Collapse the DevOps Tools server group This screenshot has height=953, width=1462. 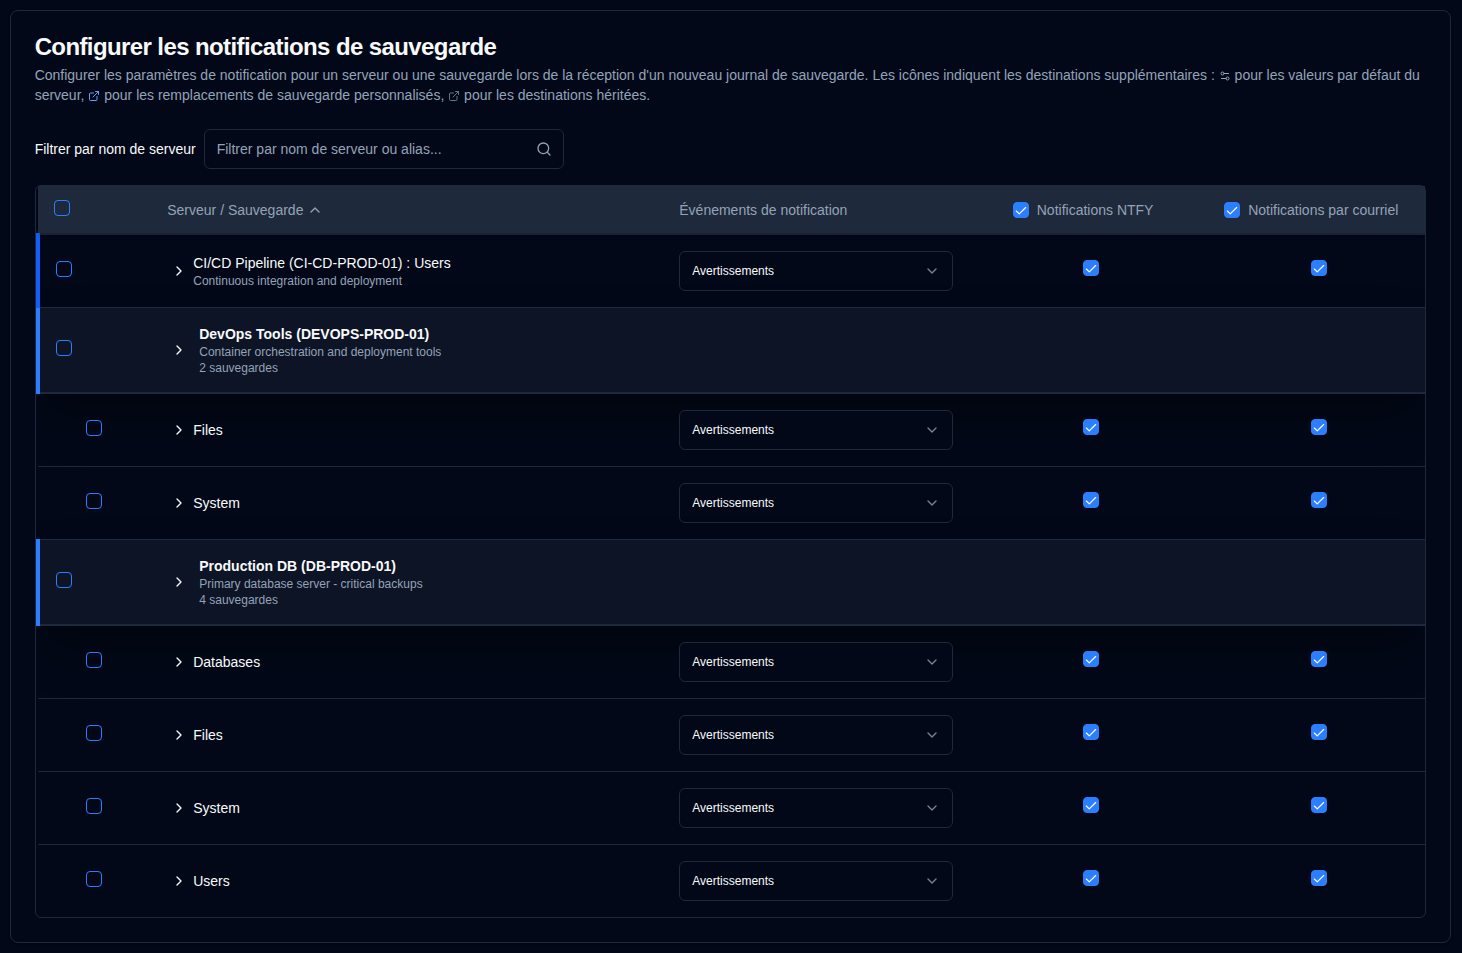(x=179, y=350)
